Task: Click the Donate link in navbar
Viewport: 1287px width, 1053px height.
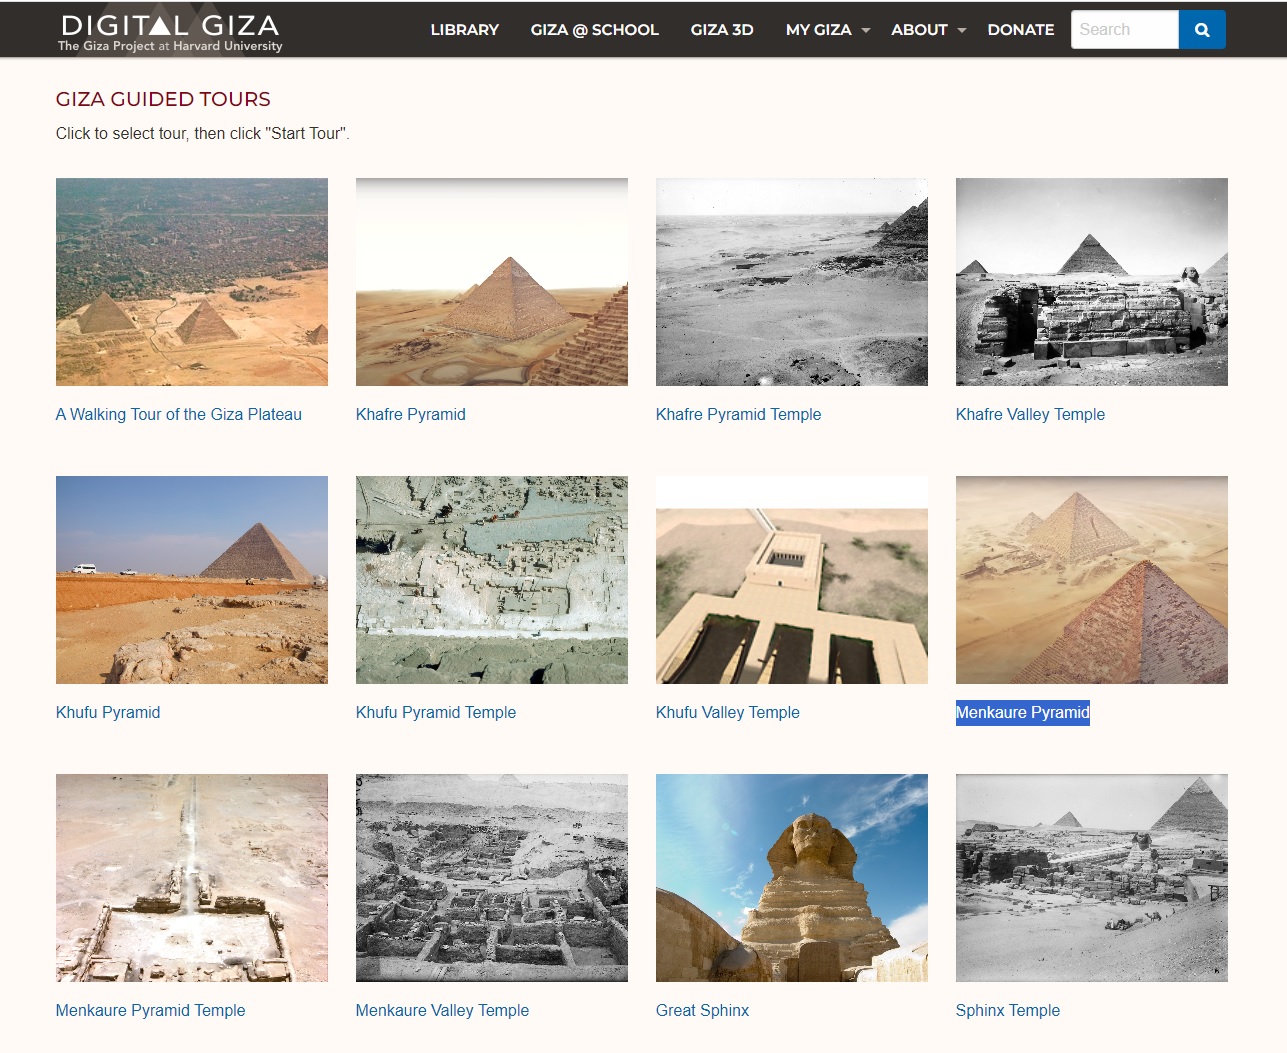Action: tap(1021, 30)
